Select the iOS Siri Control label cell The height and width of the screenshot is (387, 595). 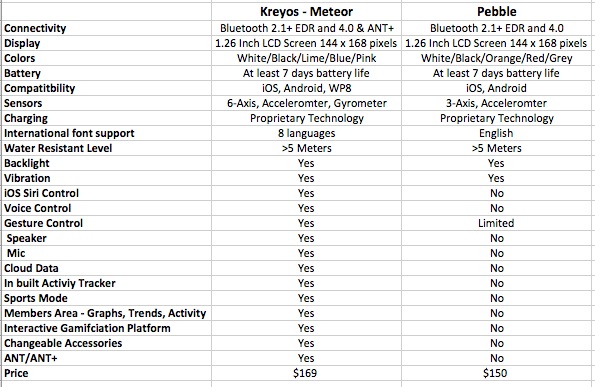pos(107,193)
